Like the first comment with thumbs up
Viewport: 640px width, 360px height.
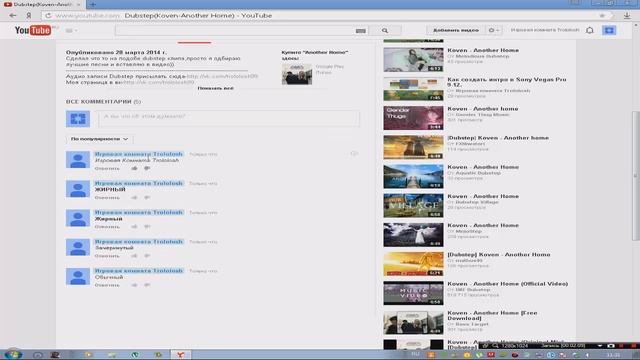(134, 168)
